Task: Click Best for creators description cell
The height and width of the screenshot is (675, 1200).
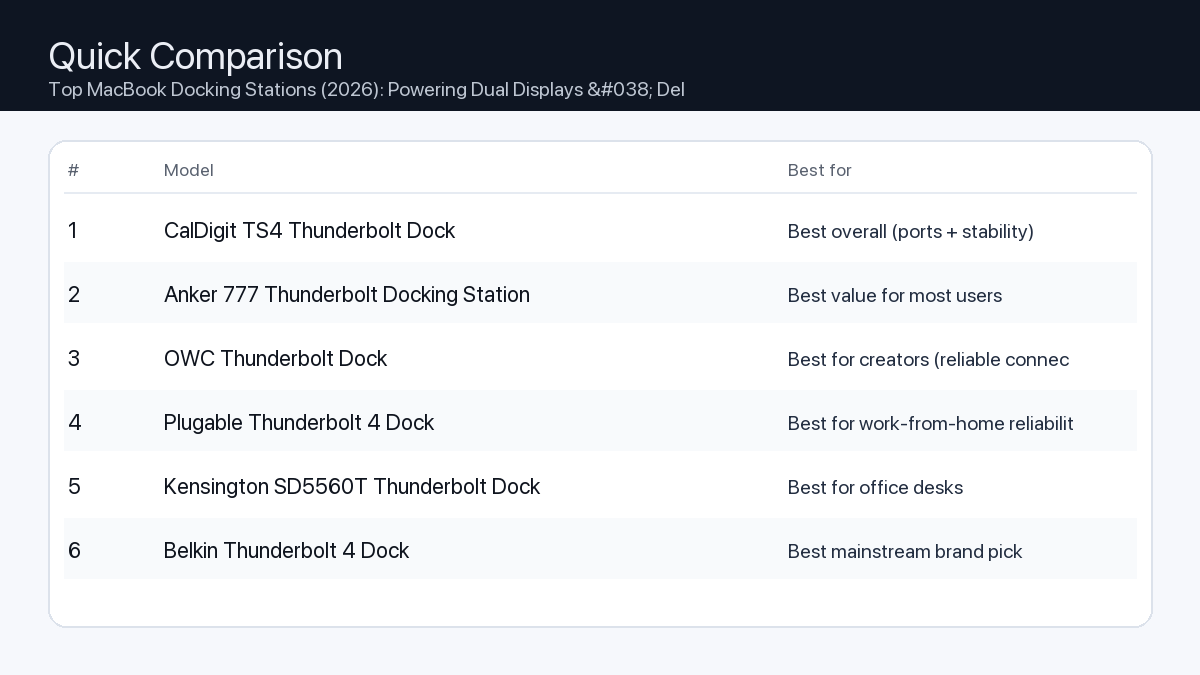Action: coord(928,359)
